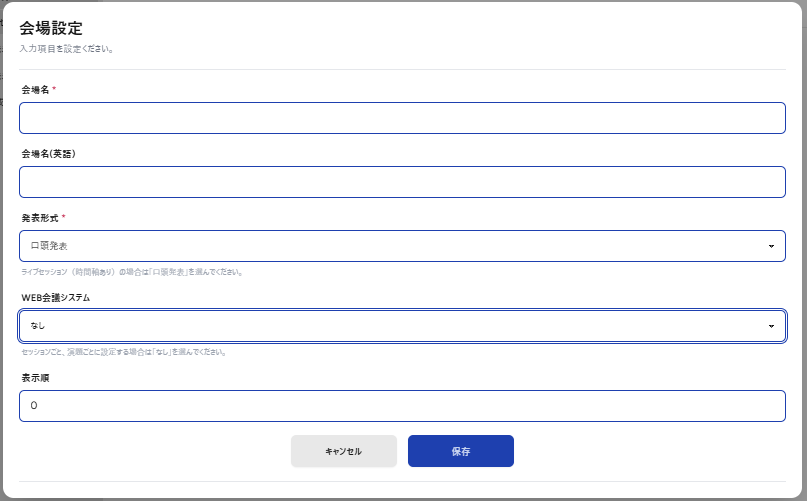Click the arrow icon on 発表形式 select

(x=771, y=246)
